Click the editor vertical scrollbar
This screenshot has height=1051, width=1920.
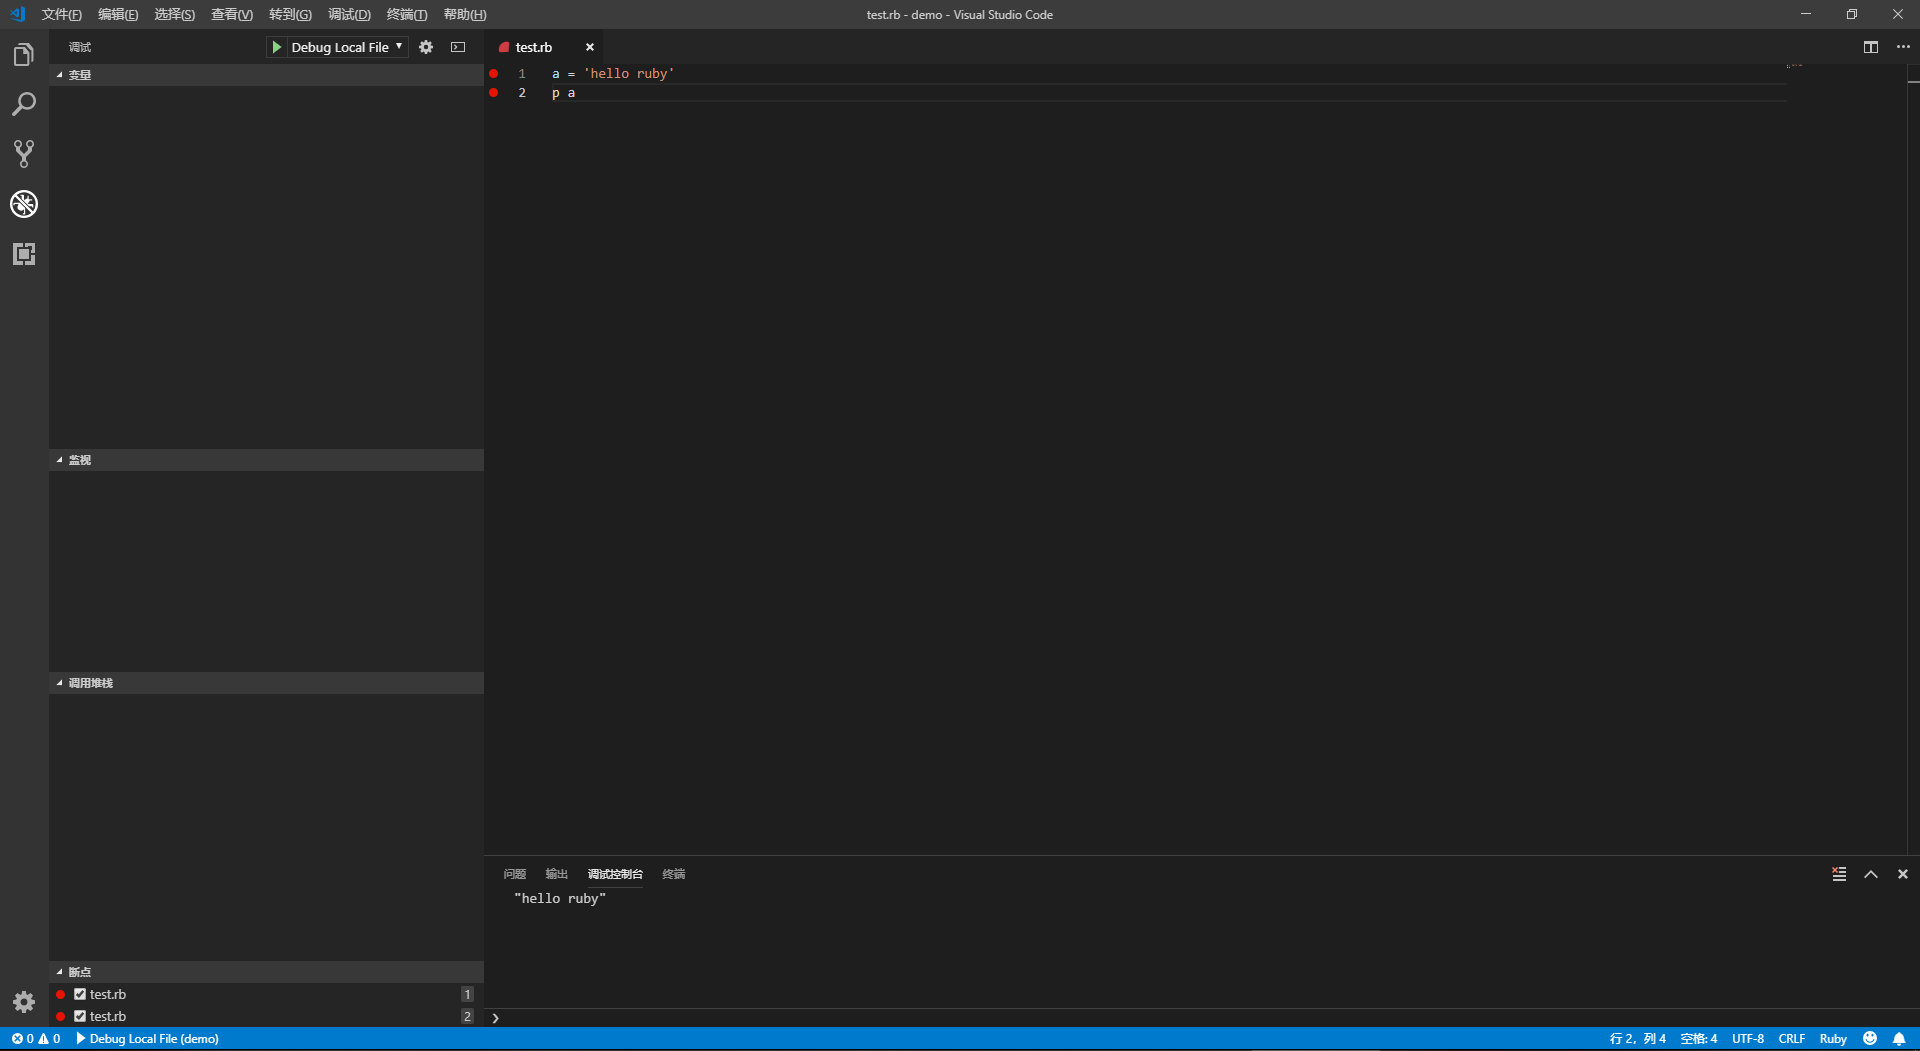click(x=1913, y=460)
